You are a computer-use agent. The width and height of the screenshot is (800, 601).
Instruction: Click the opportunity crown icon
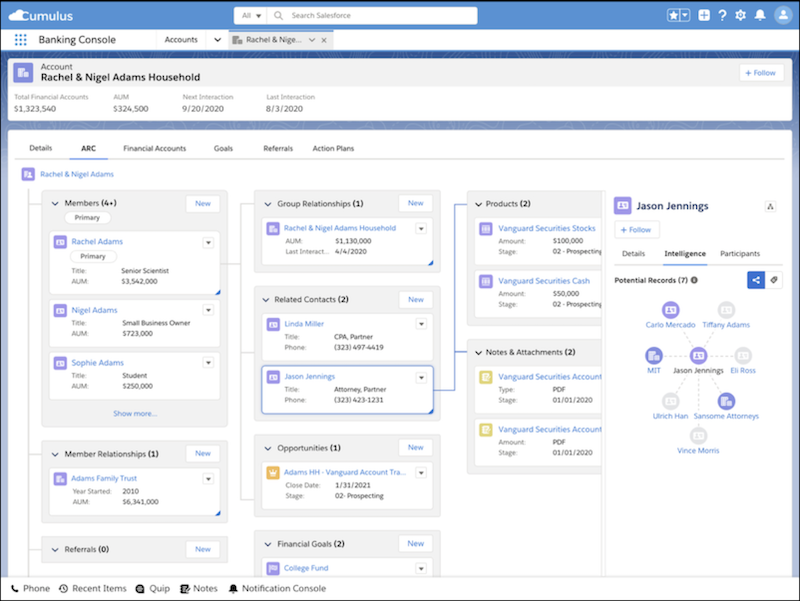(x=273, y=472)
